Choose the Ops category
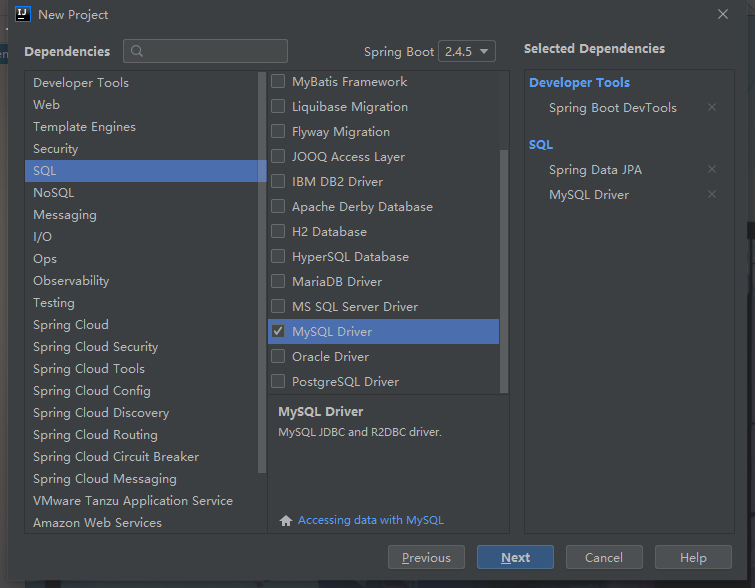The image size is (755, 588). click(x=142, y=259)
